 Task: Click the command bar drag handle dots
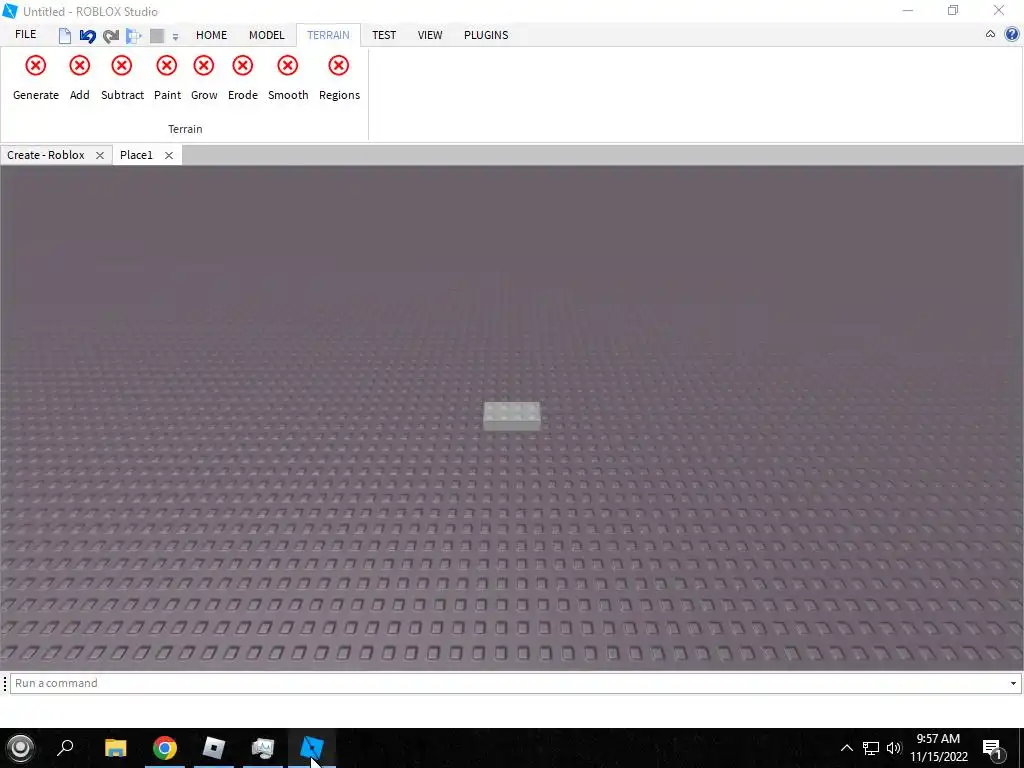point(5,683)
